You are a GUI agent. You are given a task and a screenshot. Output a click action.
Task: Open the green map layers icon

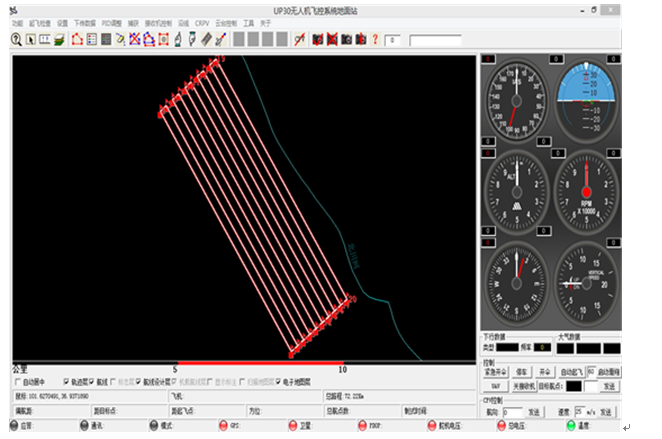tap(59, 40)
